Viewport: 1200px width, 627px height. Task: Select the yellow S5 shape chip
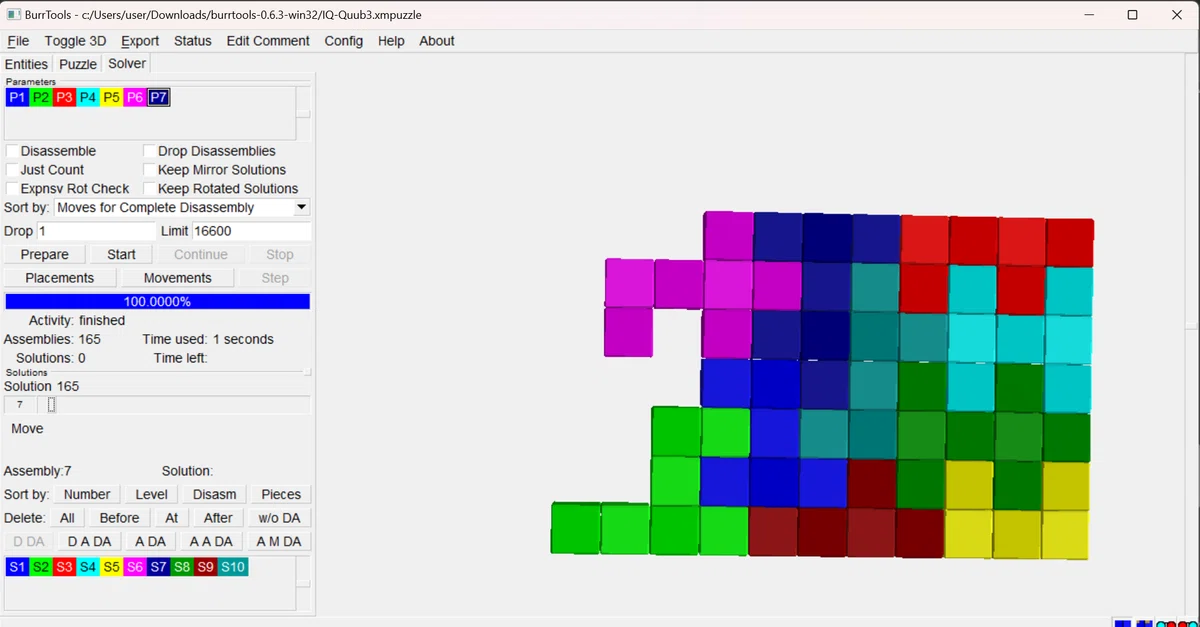pyautogui.click(x=112, y=567)
